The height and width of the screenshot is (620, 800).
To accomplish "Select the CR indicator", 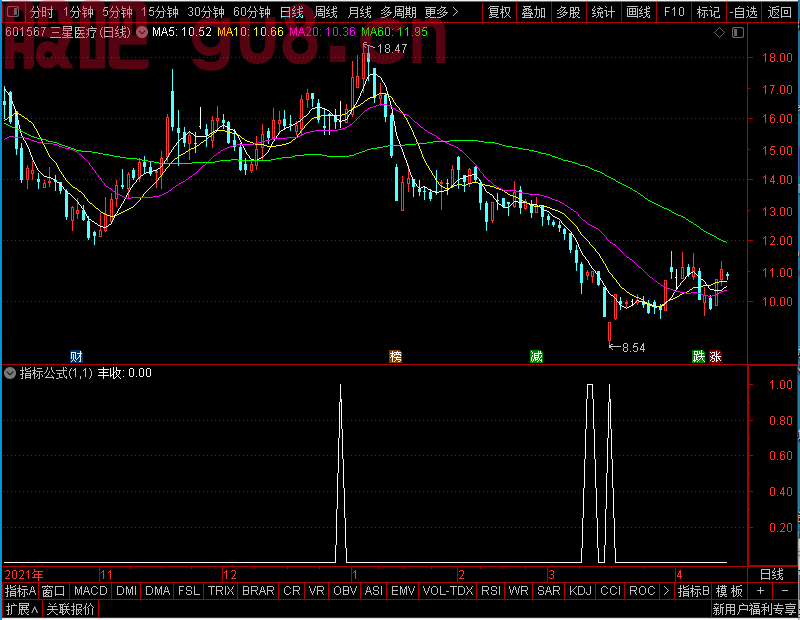I will pyautogui.click(x=292, y=591).
